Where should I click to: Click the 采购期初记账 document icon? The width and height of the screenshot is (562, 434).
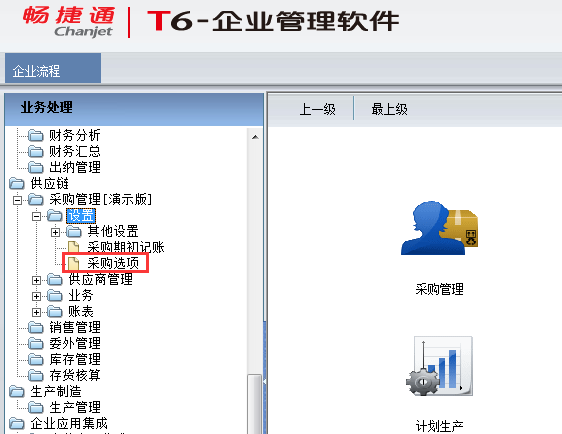pos(73,247)
